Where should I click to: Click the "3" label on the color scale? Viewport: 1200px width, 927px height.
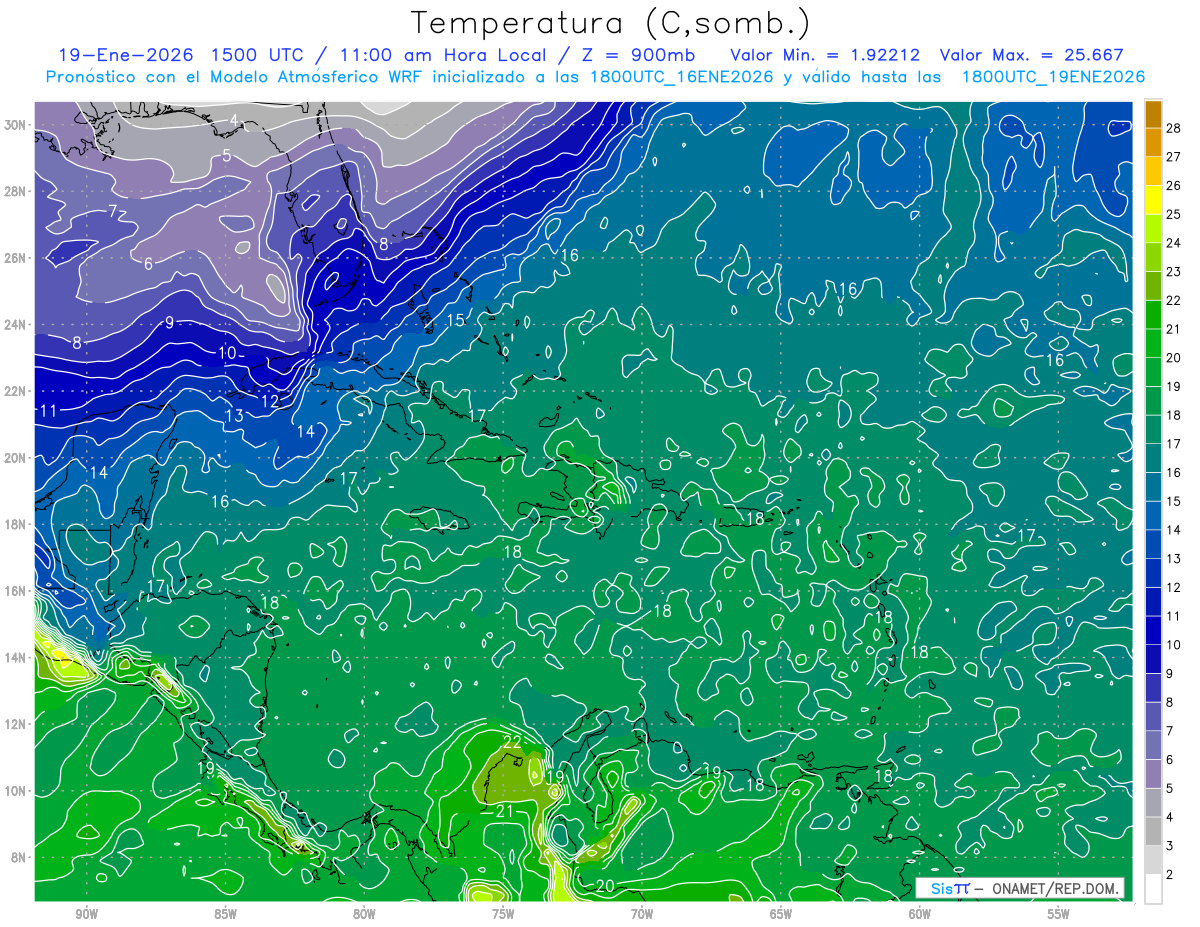point(1171,846)
